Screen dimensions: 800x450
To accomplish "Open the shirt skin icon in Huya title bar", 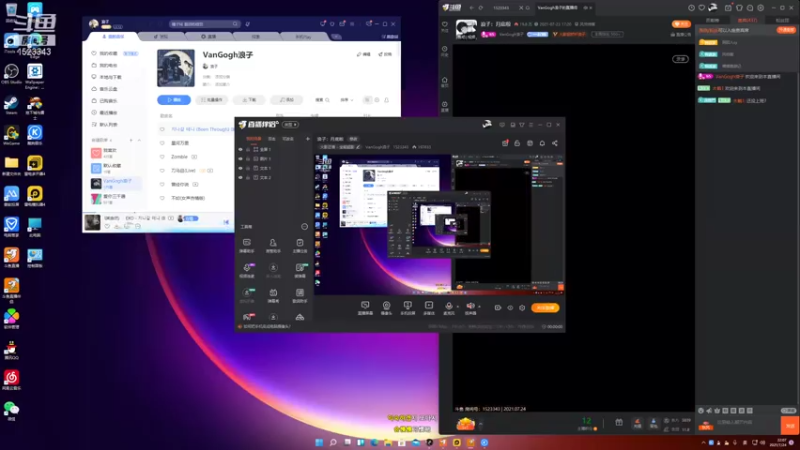I will click(739, 8).
